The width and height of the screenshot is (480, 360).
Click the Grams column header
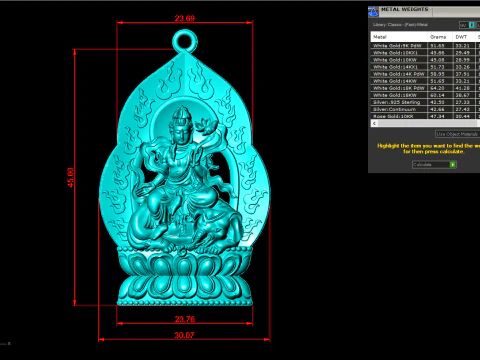439,37
